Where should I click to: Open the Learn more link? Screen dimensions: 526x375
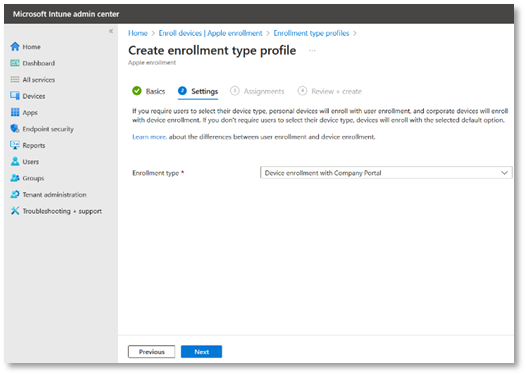[149, 137]
